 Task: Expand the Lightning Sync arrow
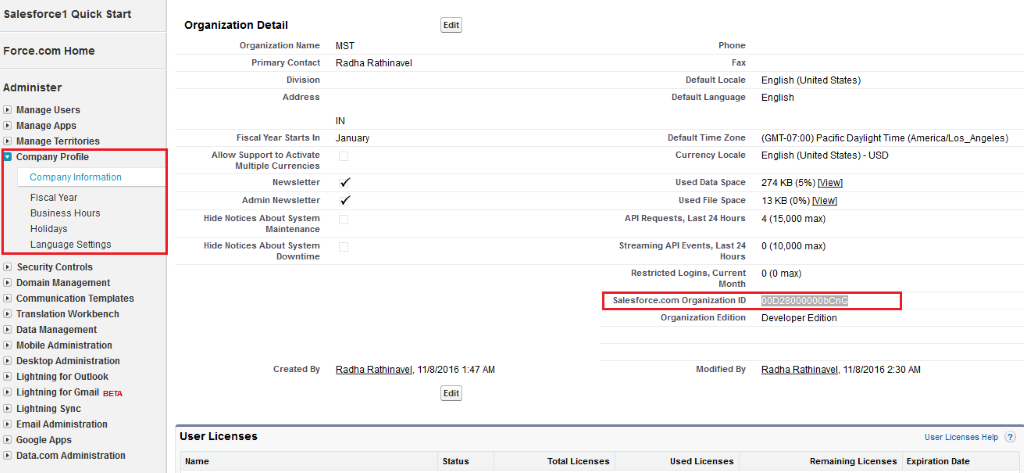point(8,408)
